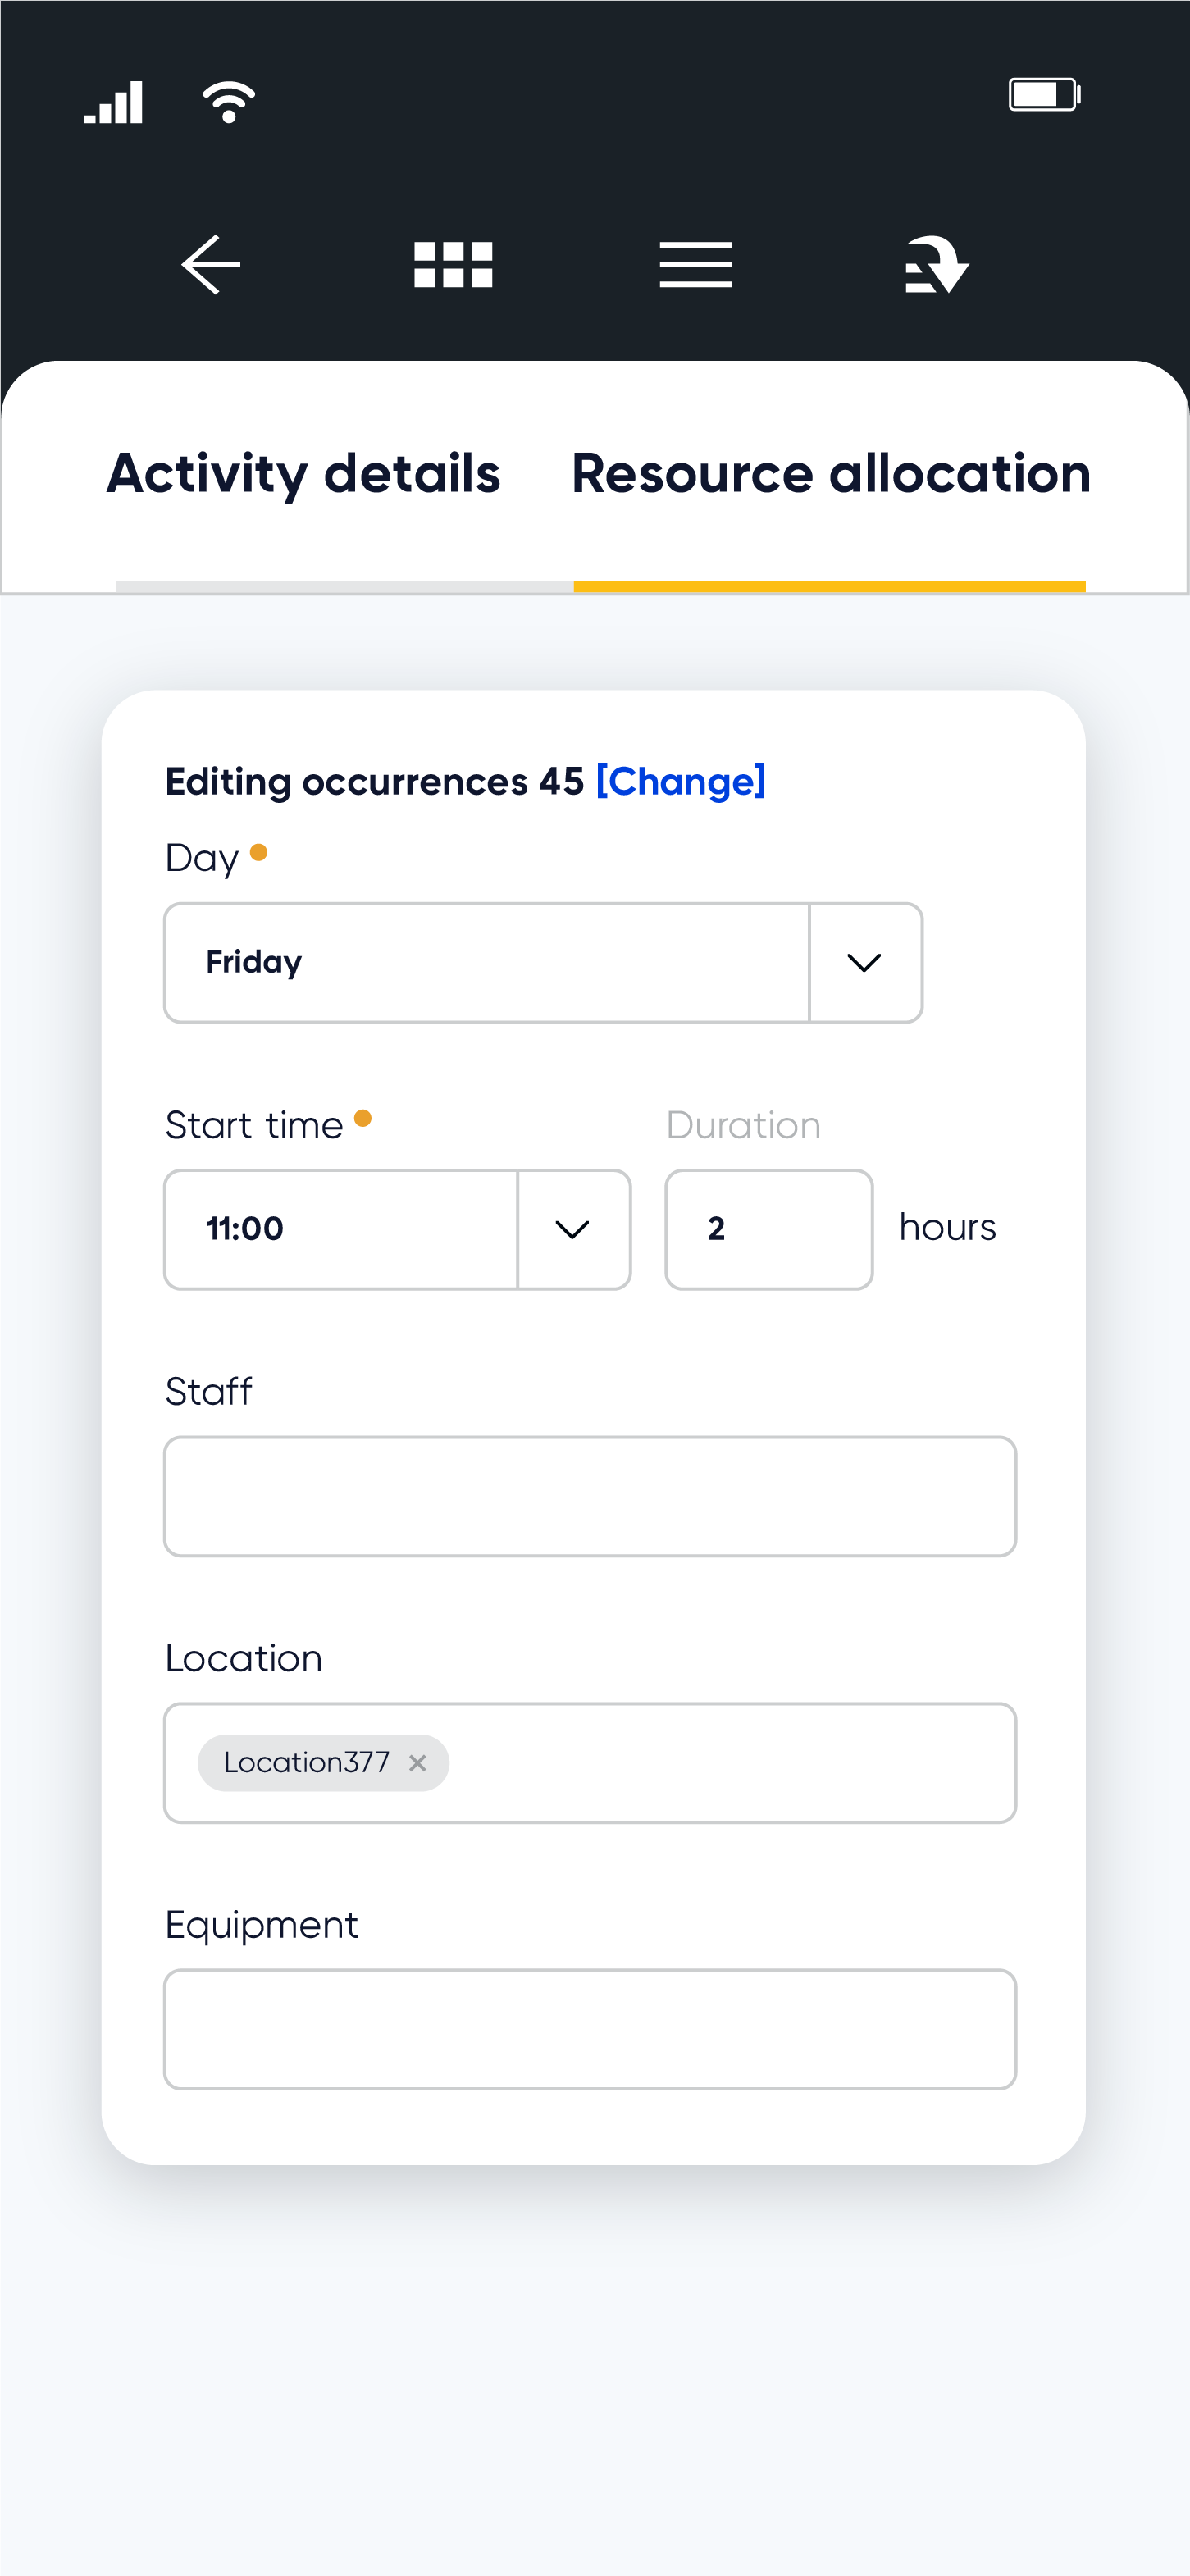Screen dimensions: 1190x2576
Task: Open the grid view icon
Action: coord(453,265)
